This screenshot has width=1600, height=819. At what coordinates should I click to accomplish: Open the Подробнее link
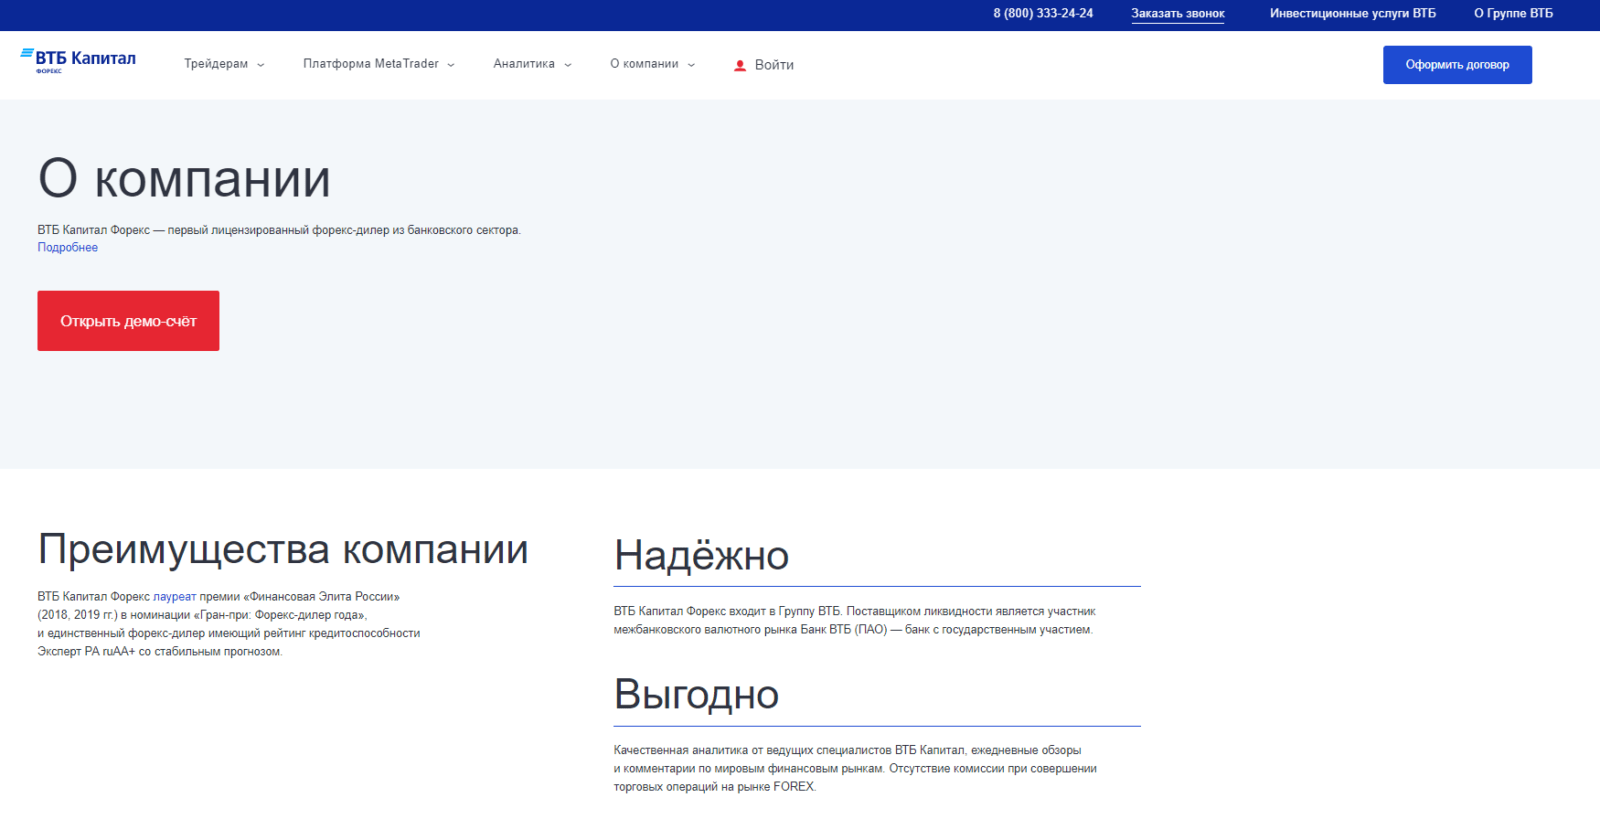[68, 248]
